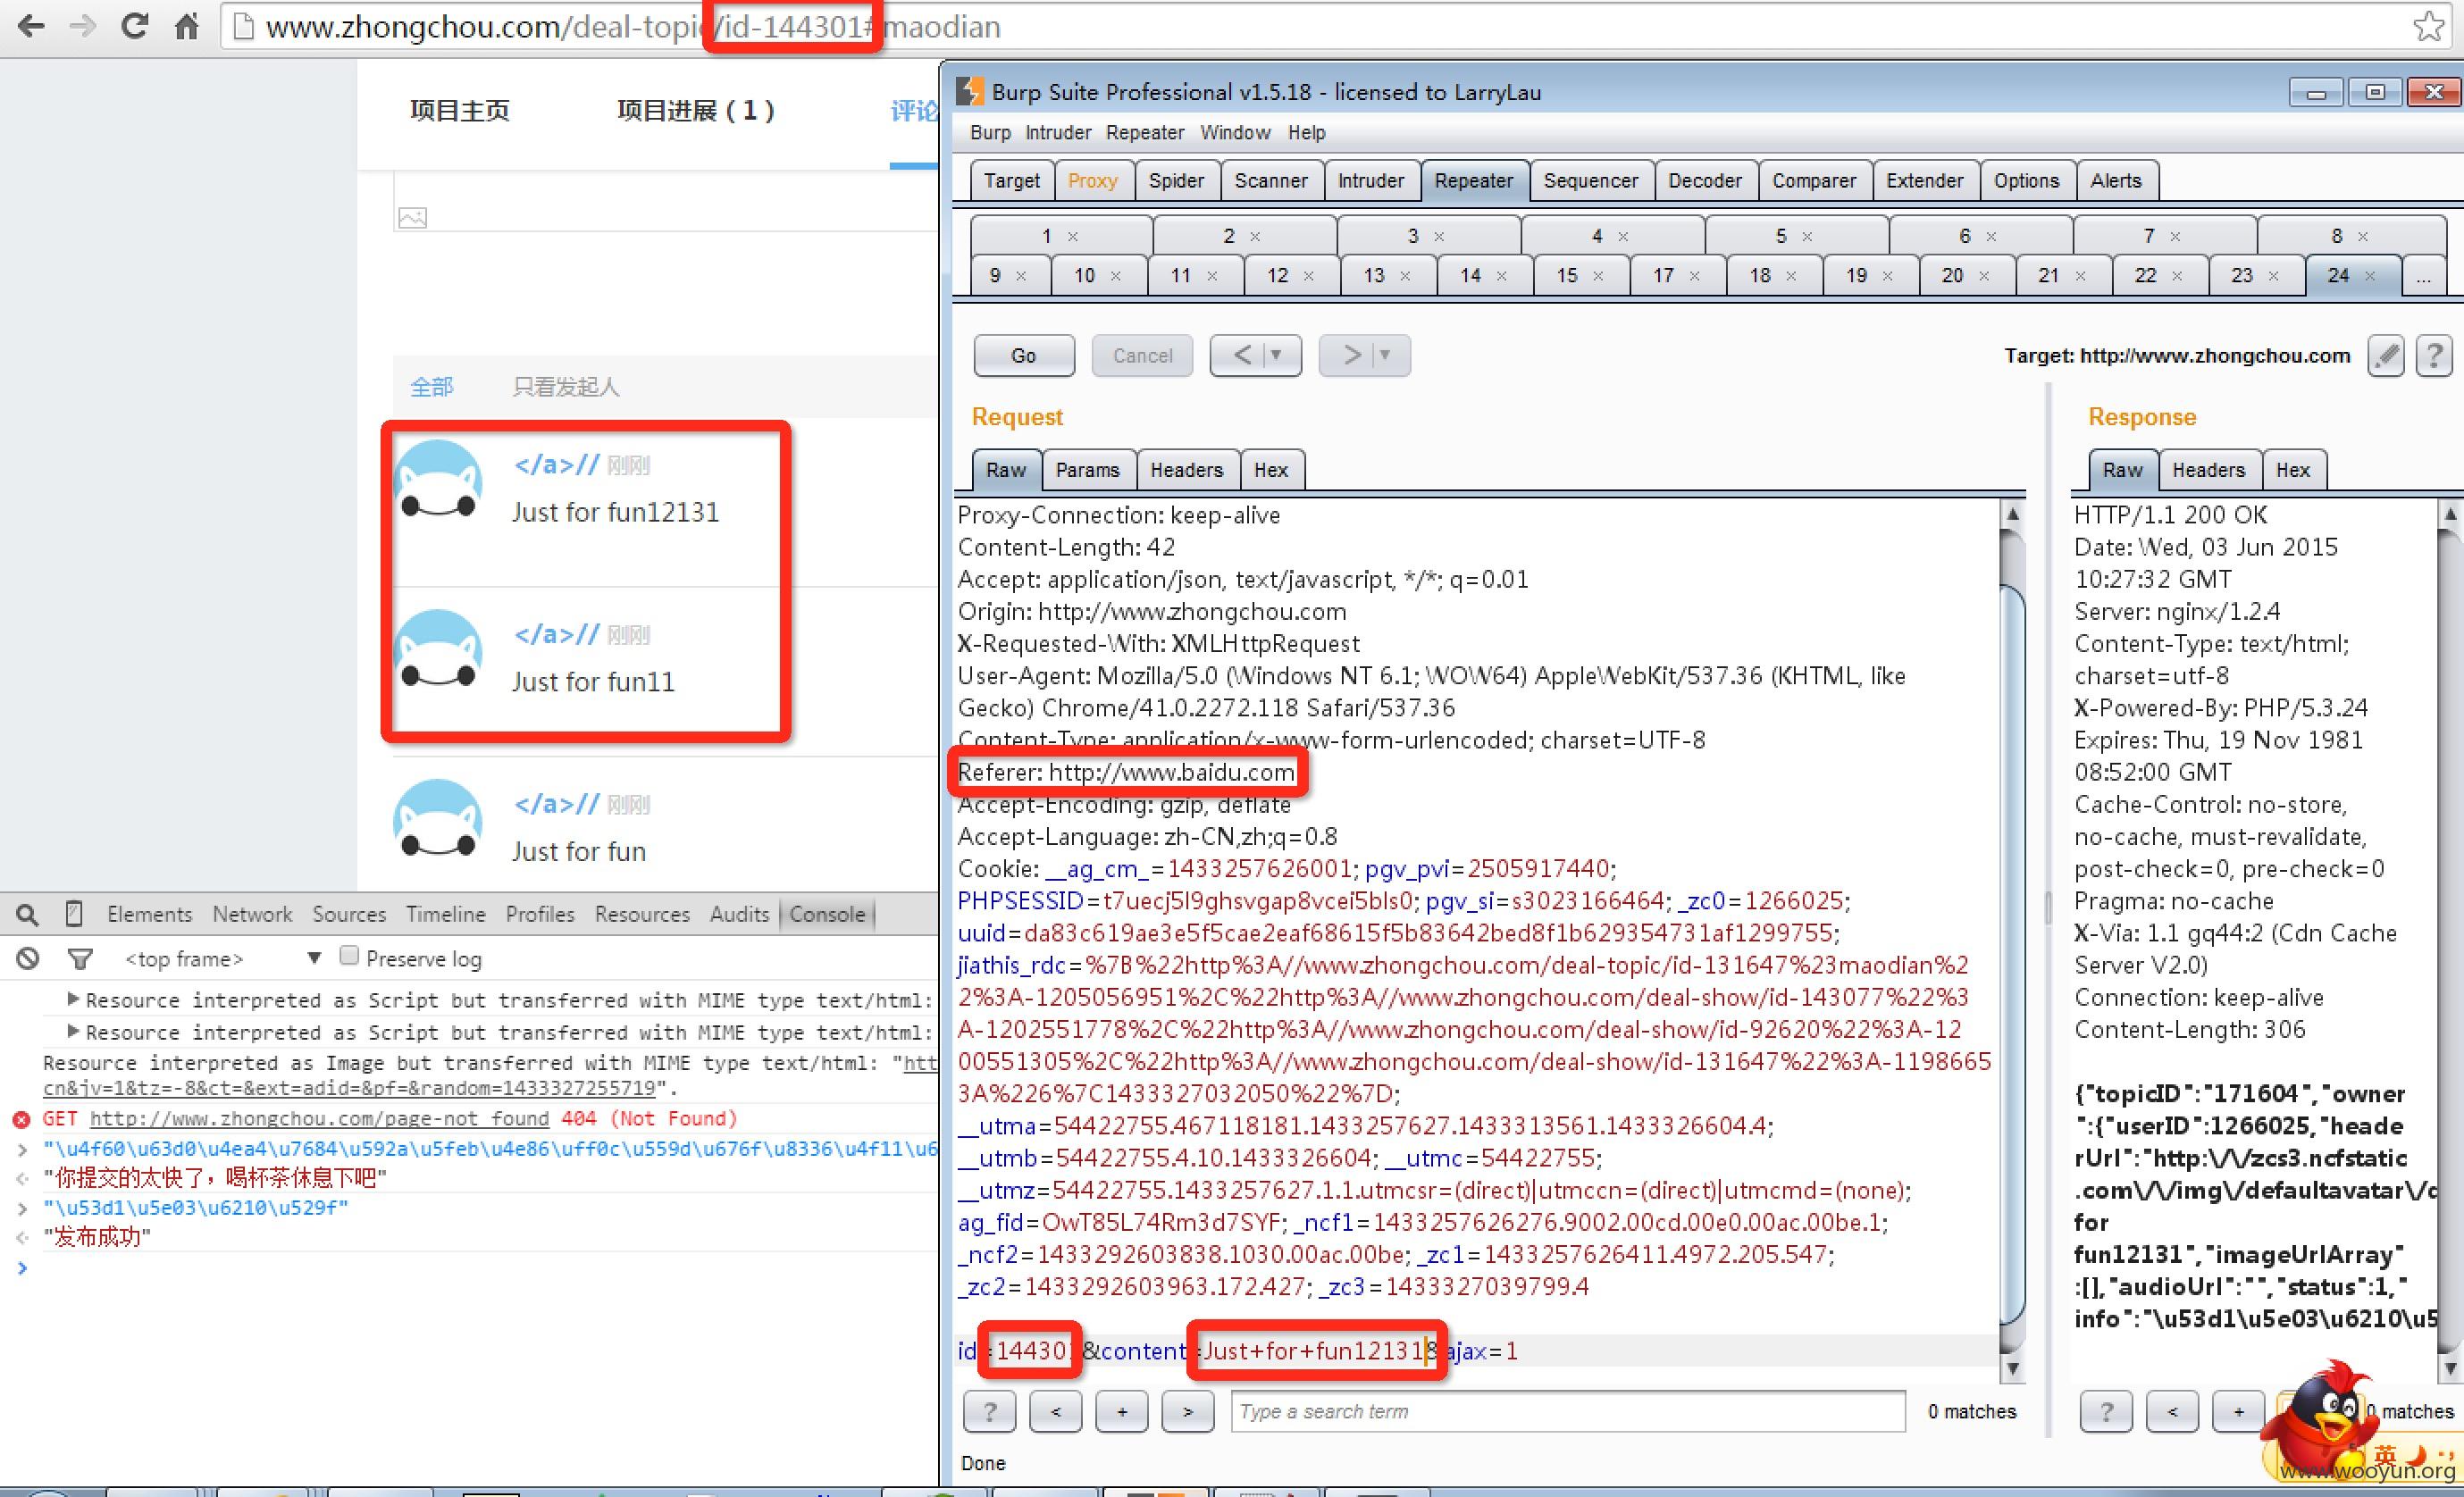Click the request search term field
Screen dimensions: 2464x1497
(x=1567, y=1411)
